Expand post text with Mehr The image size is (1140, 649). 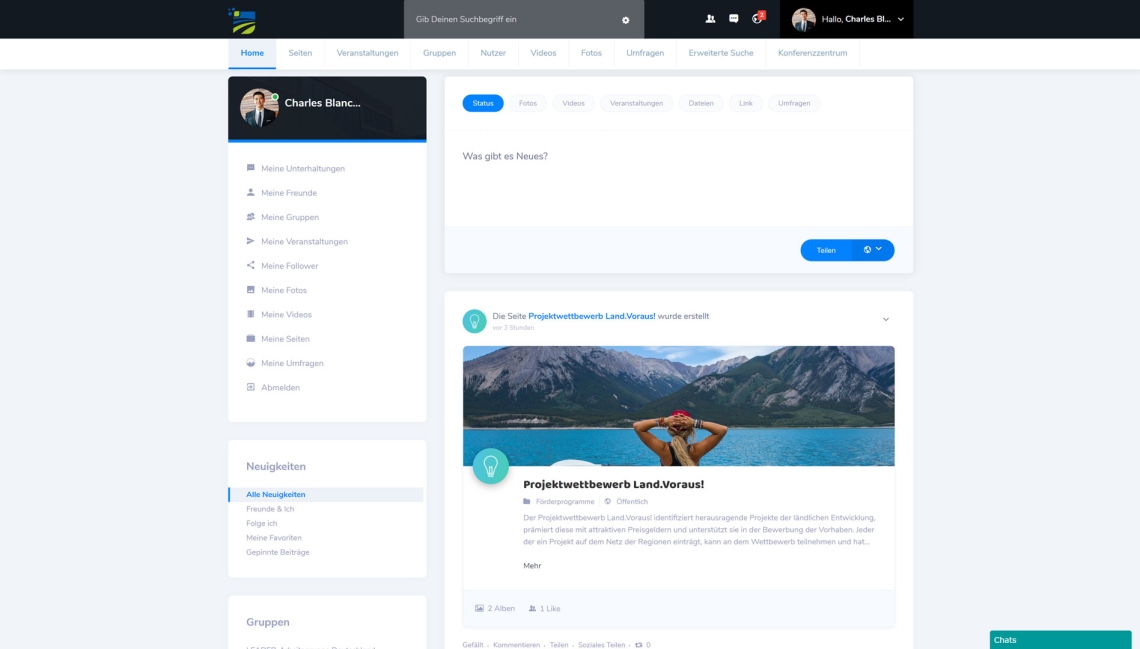[x=532, y=565]
